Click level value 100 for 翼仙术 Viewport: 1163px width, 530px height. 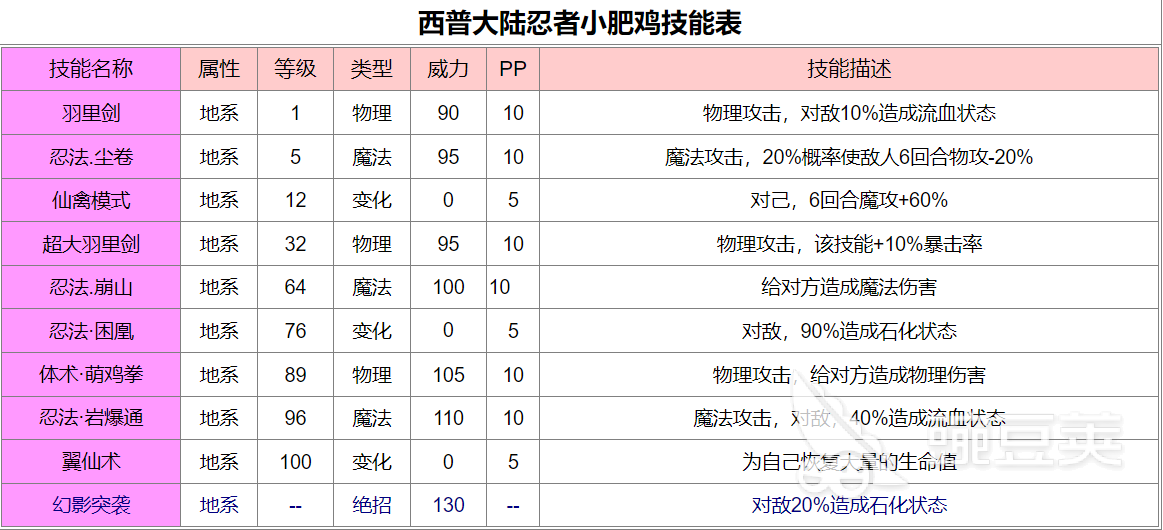point(295,462)
